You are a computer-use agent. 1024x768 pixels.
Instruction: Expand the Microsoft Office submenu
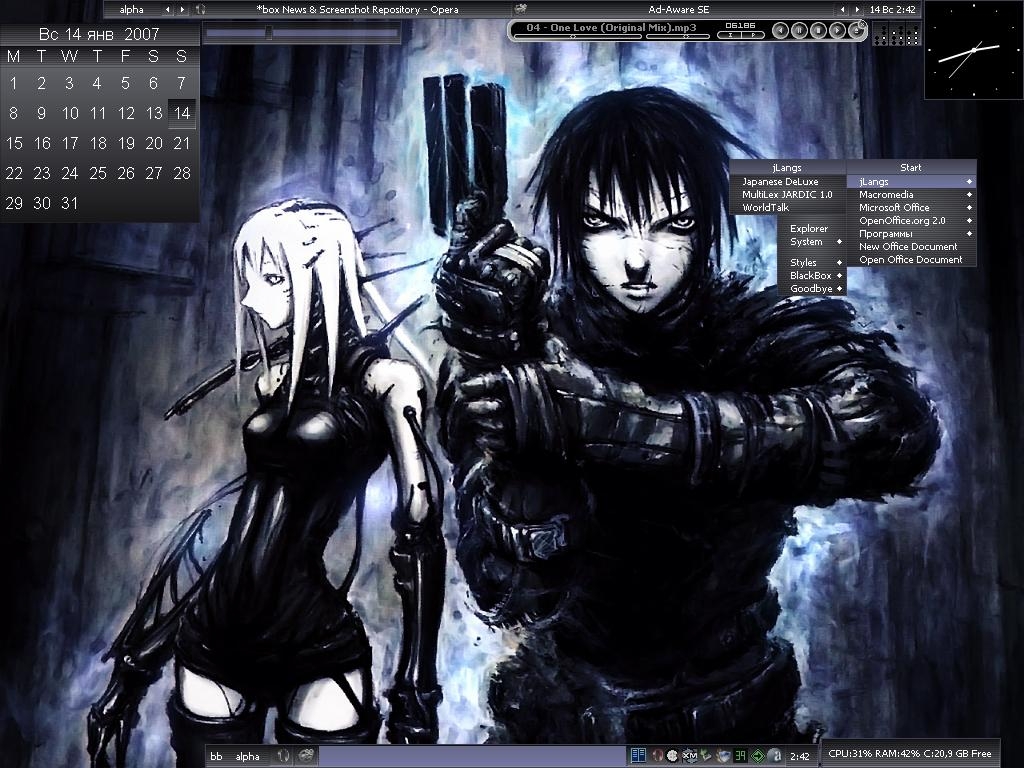pyautogui.click(x=912, y=208)
